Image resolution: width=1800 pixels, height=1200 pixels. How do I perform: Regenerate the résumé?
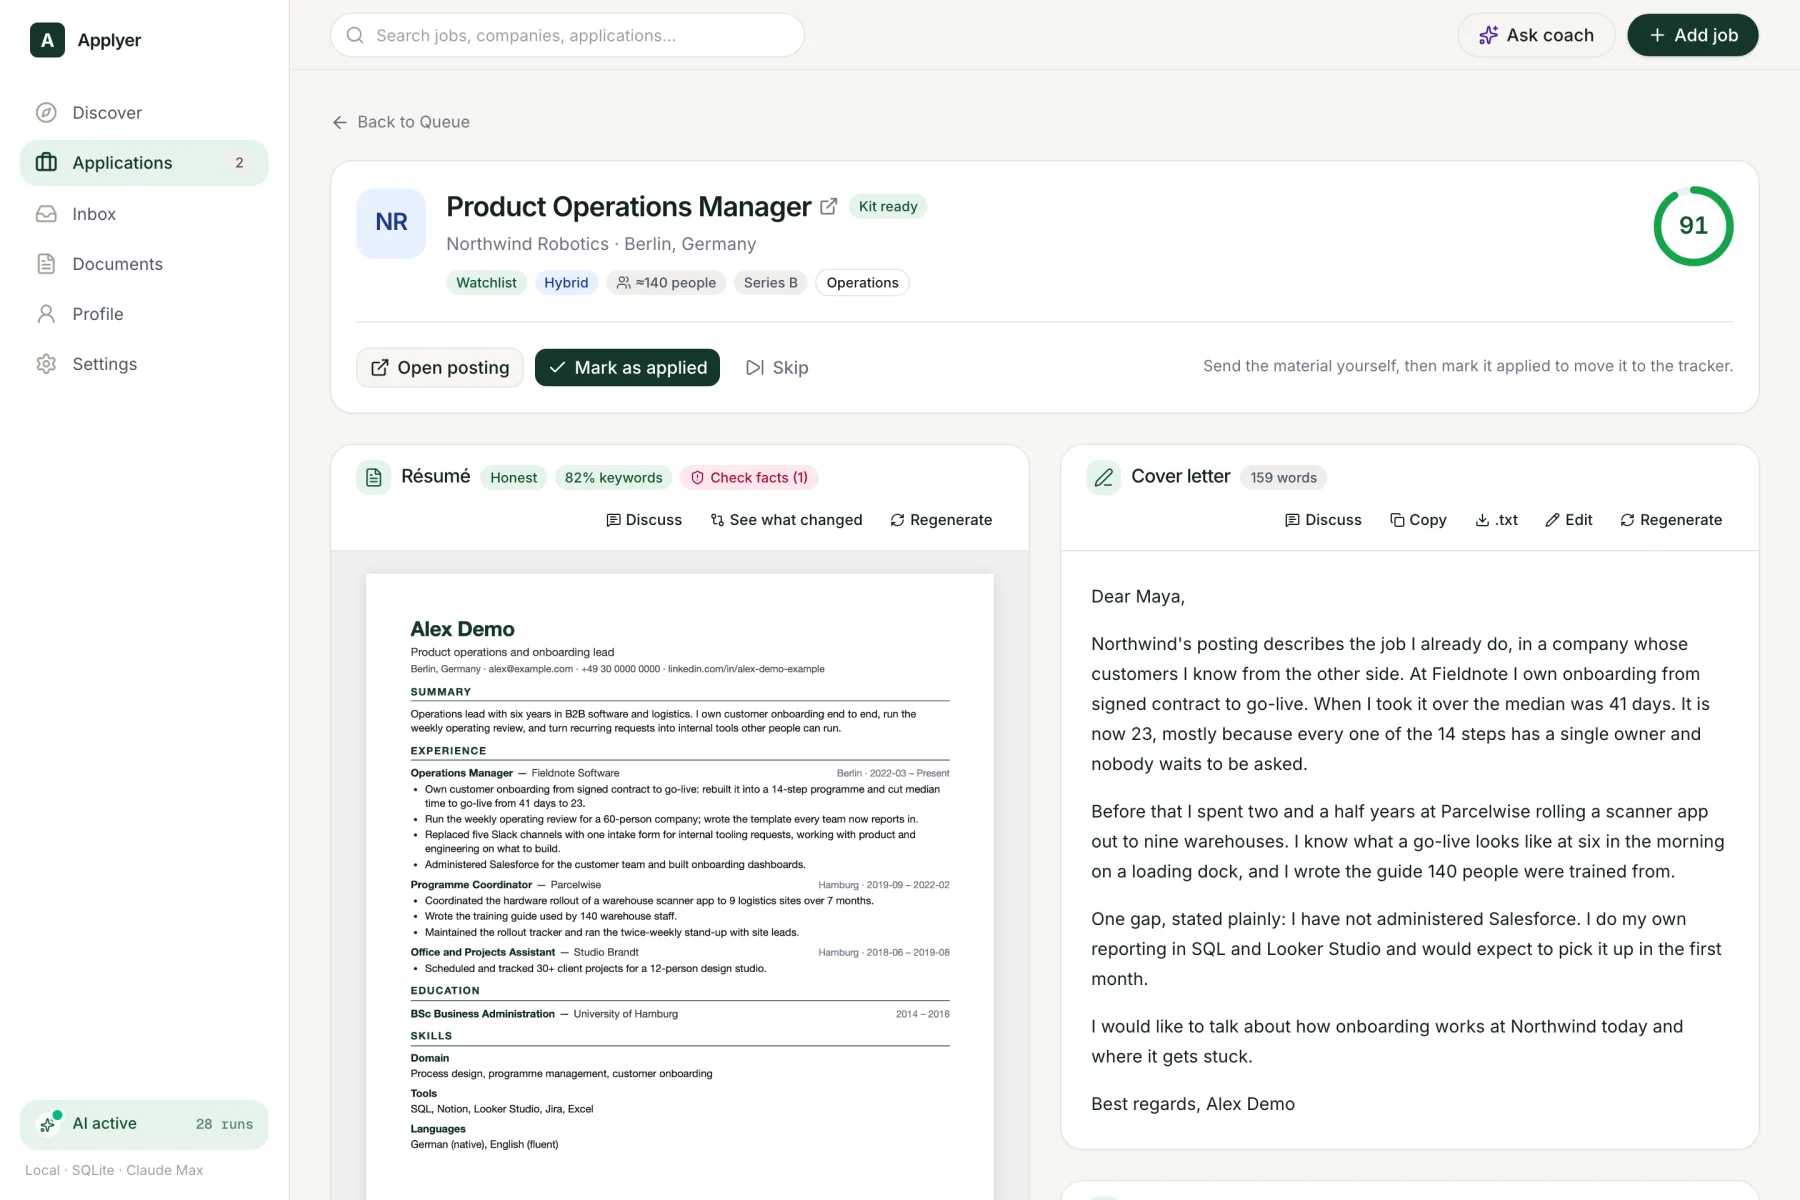941,520
